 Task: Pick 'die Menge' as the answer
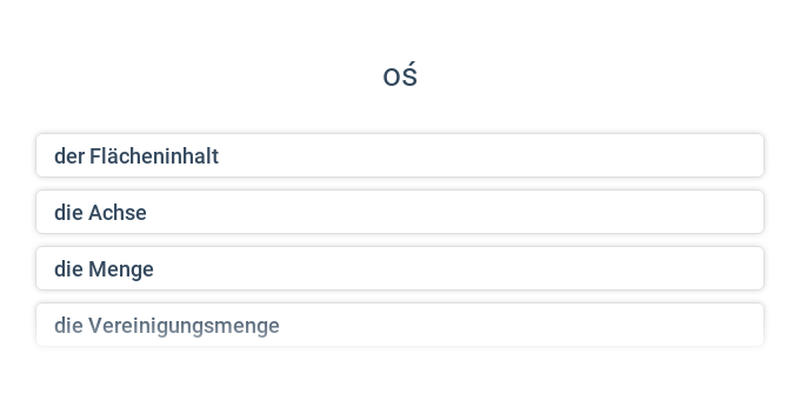400,269
